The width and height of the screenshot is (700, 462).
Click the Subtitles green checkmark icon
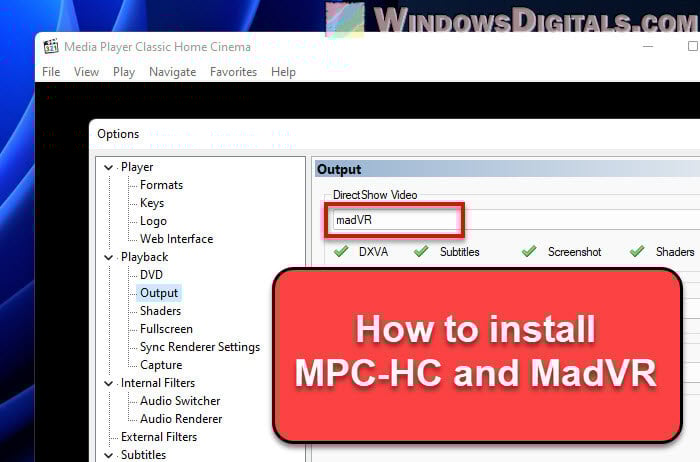[421, 251]
